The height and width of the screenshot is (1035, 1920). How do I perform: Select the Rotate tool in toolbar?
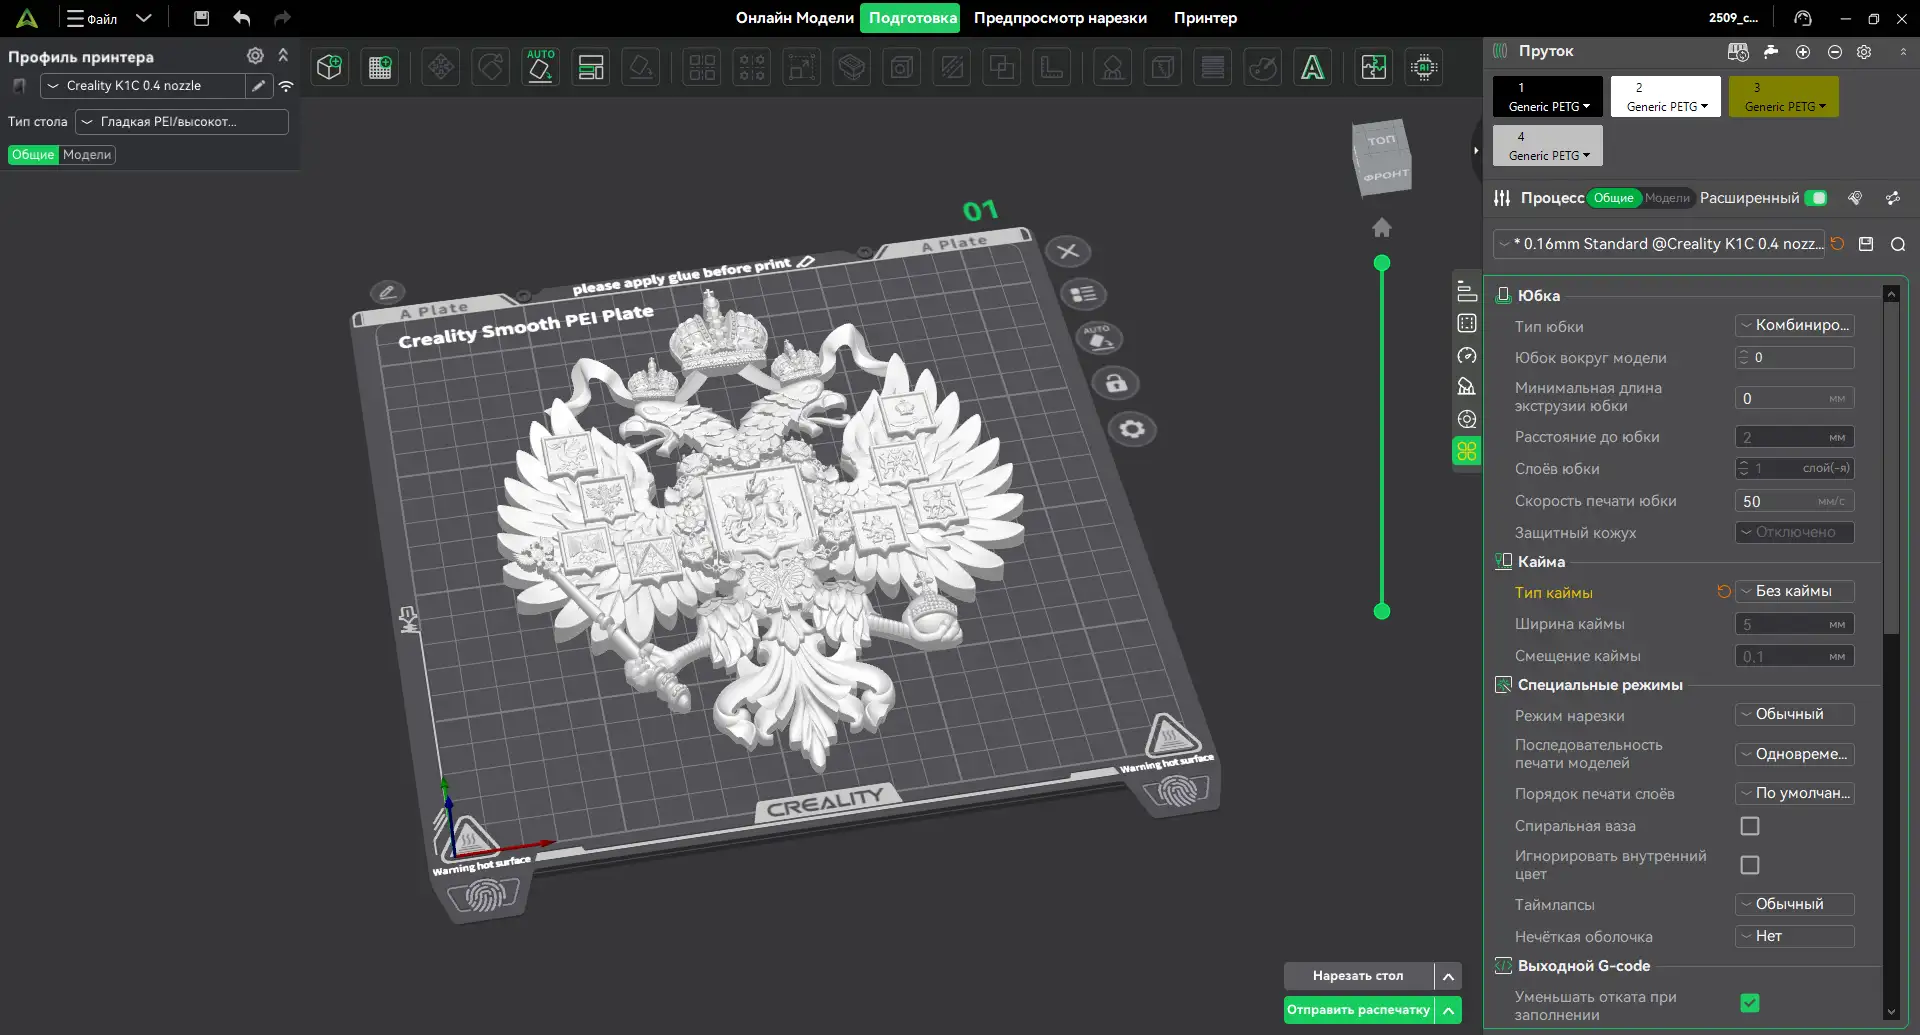pos(491,67)
